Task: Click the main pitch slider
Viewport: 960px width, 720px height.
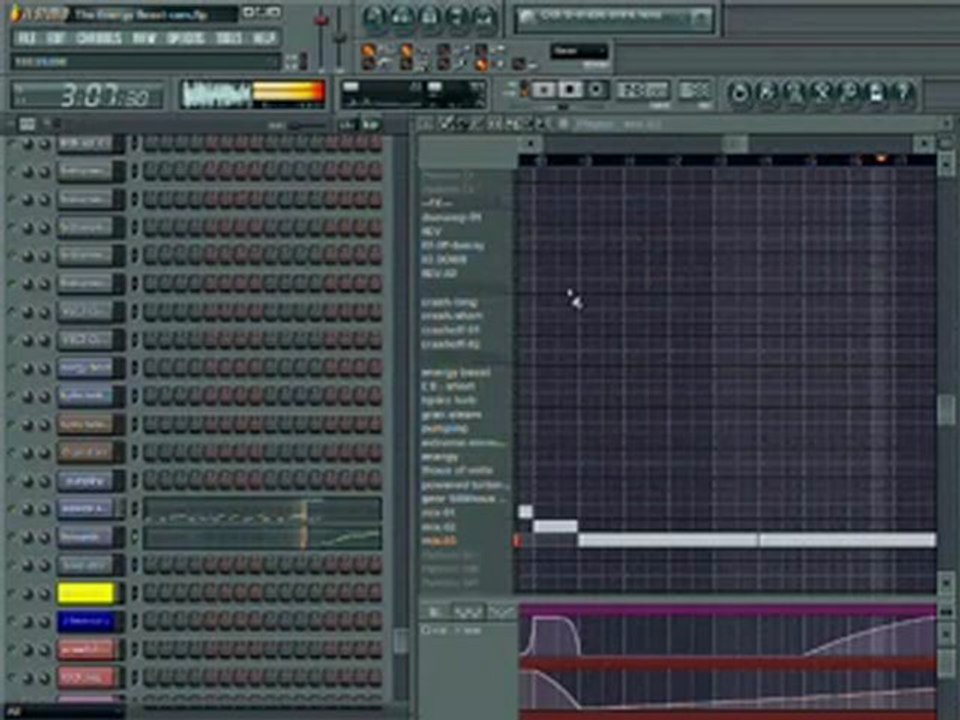Action: 339,37
